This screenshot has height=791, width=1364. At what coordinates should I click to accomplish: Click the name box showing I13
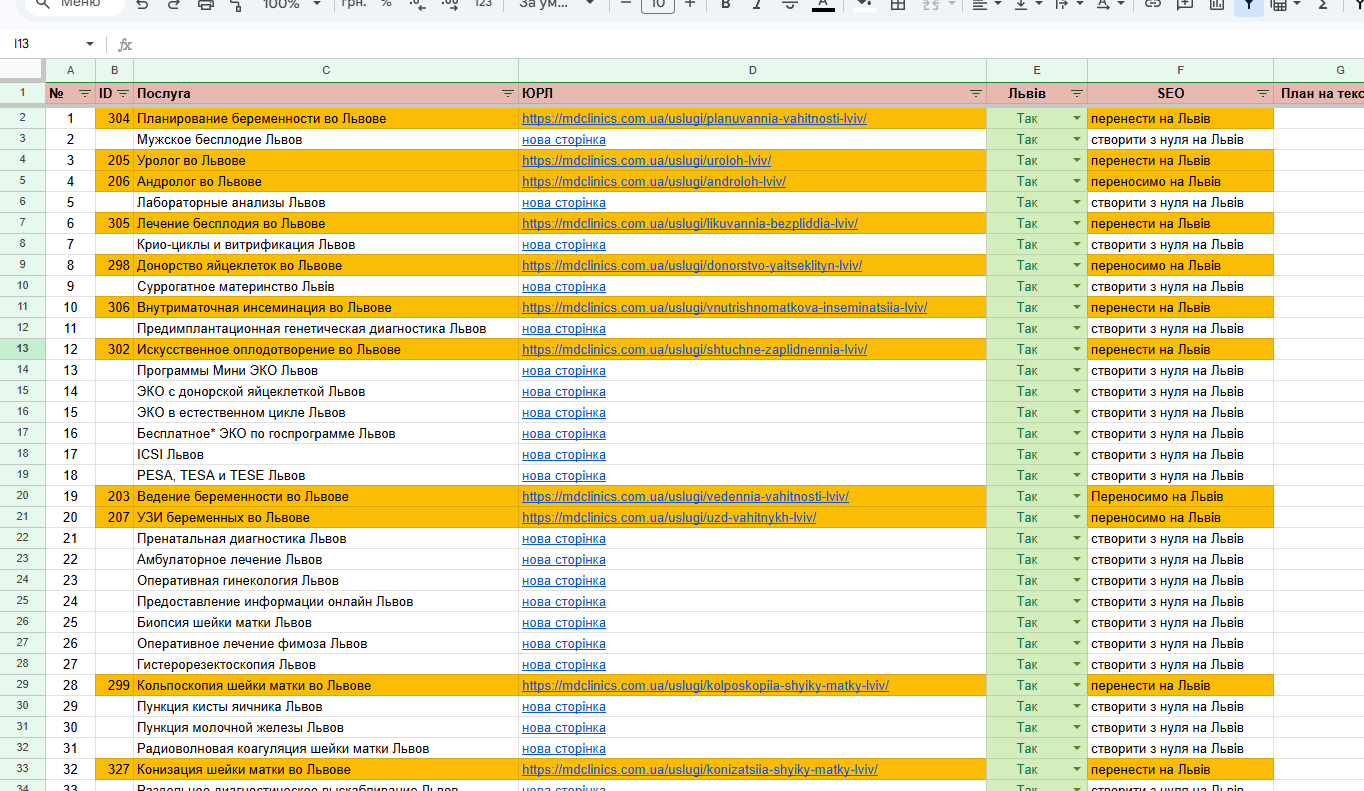[54, 44]
